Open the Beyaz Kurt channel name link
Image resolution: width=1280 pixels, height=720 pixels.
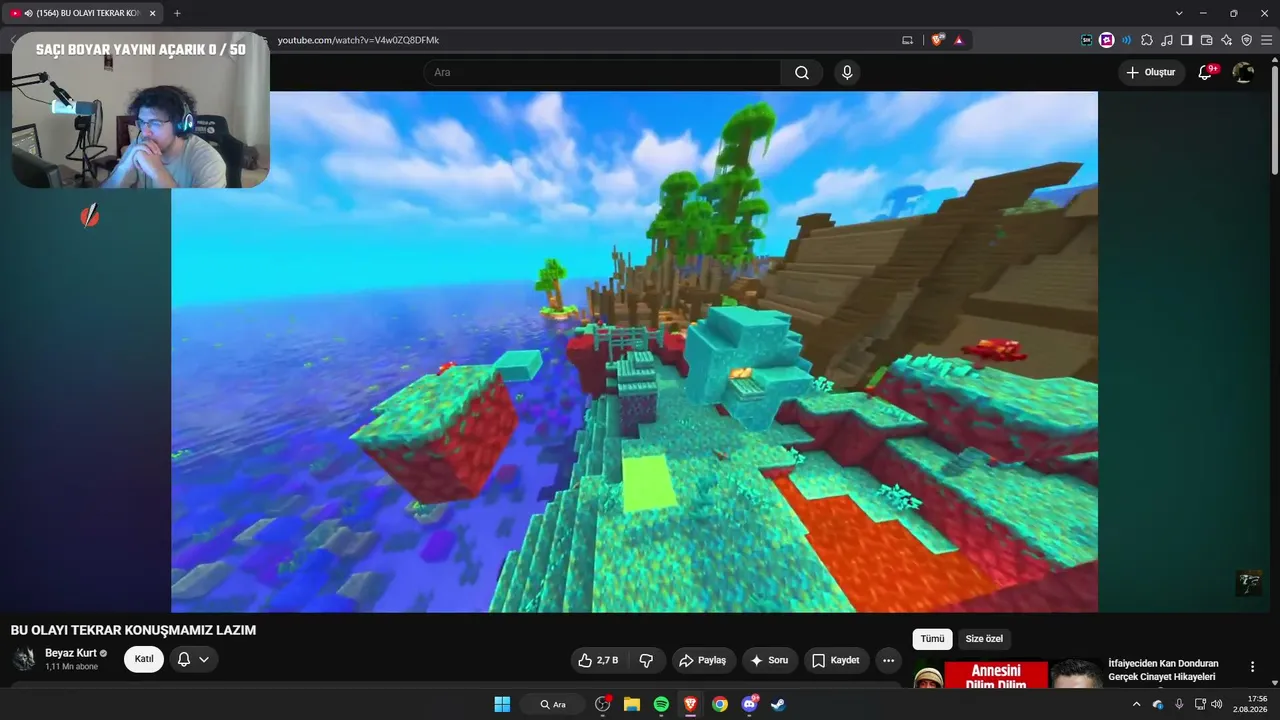[x=71, y=653]
